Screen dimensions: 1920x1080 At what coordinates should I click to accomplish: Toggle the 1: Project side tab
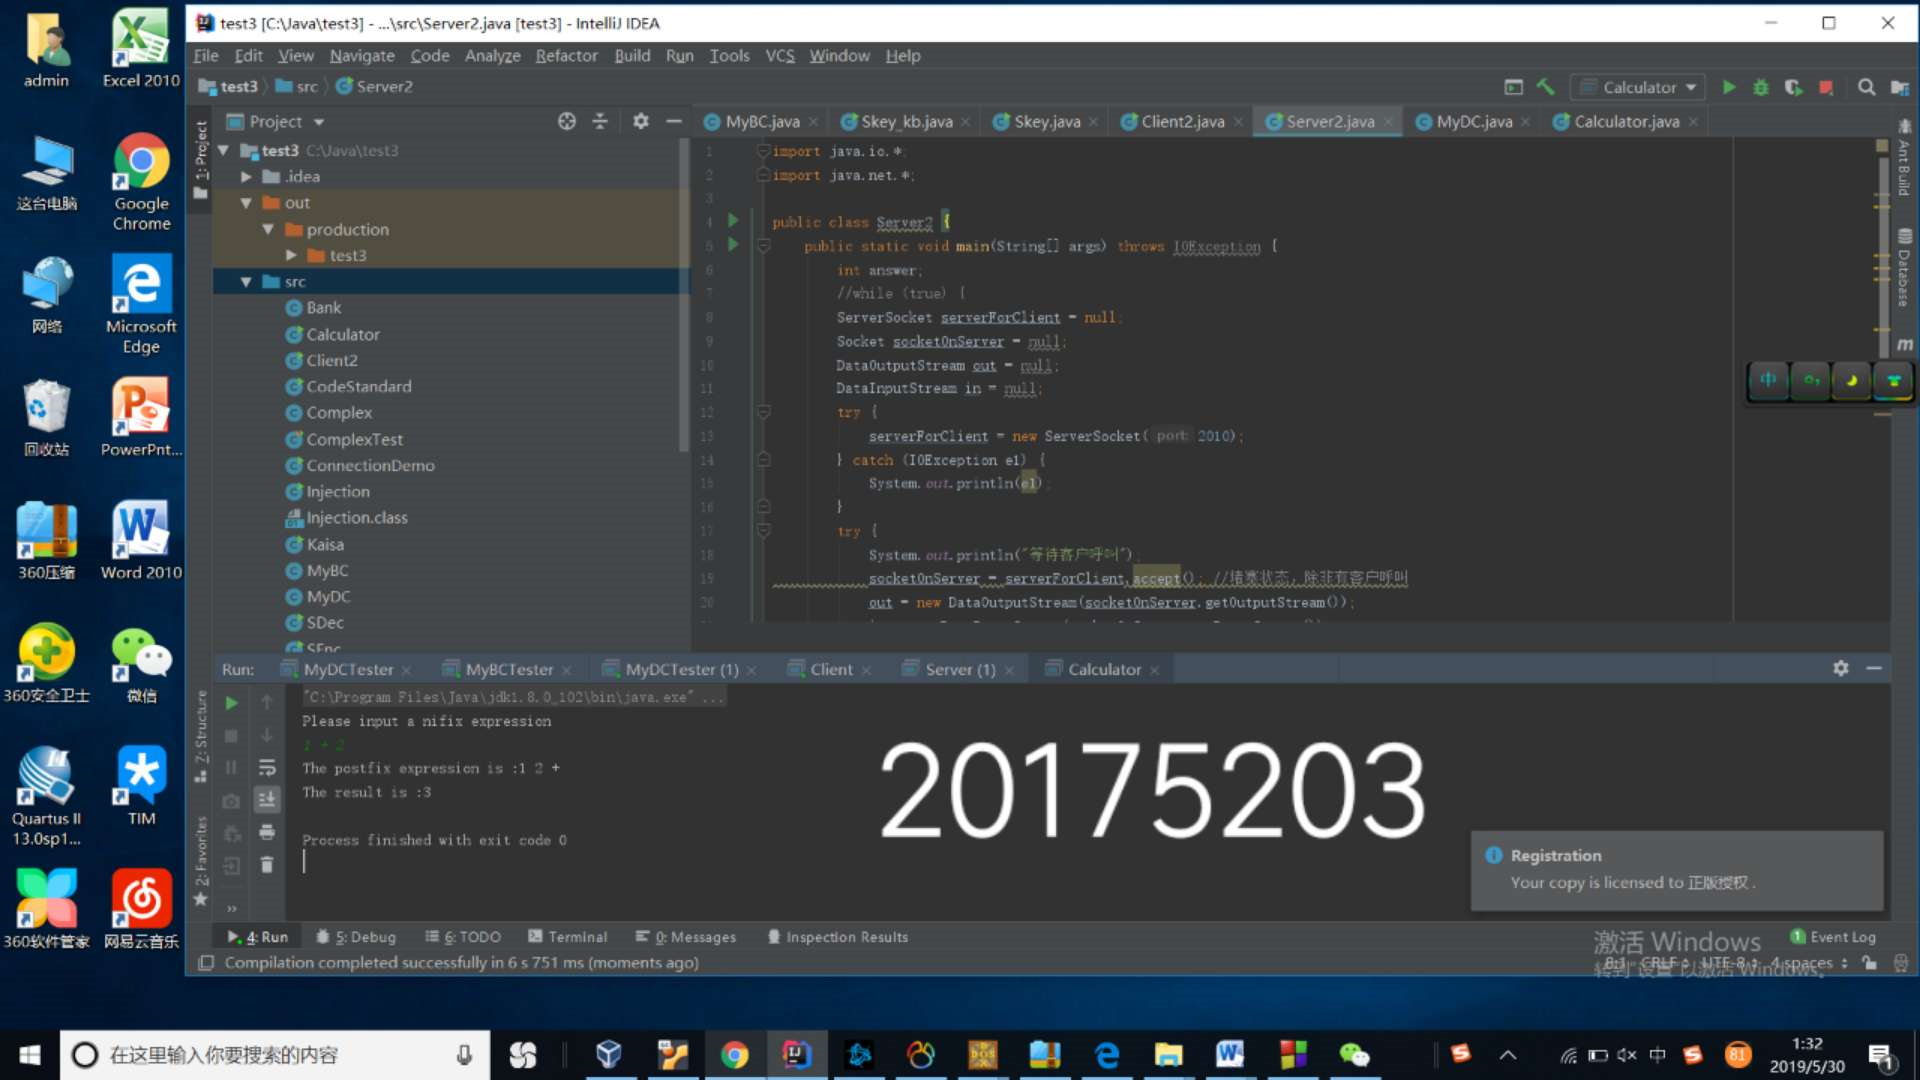(x=201, y=160)
